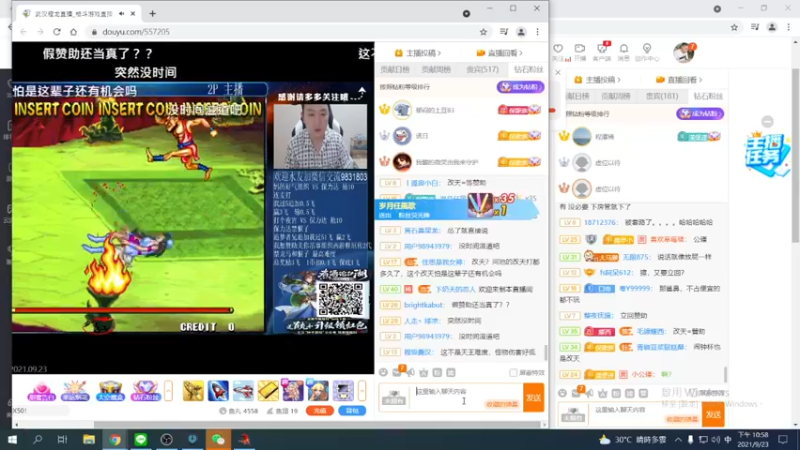Open the reading list icon in toolbar
This screenshot has height=450, width=800.
(504, 32)
